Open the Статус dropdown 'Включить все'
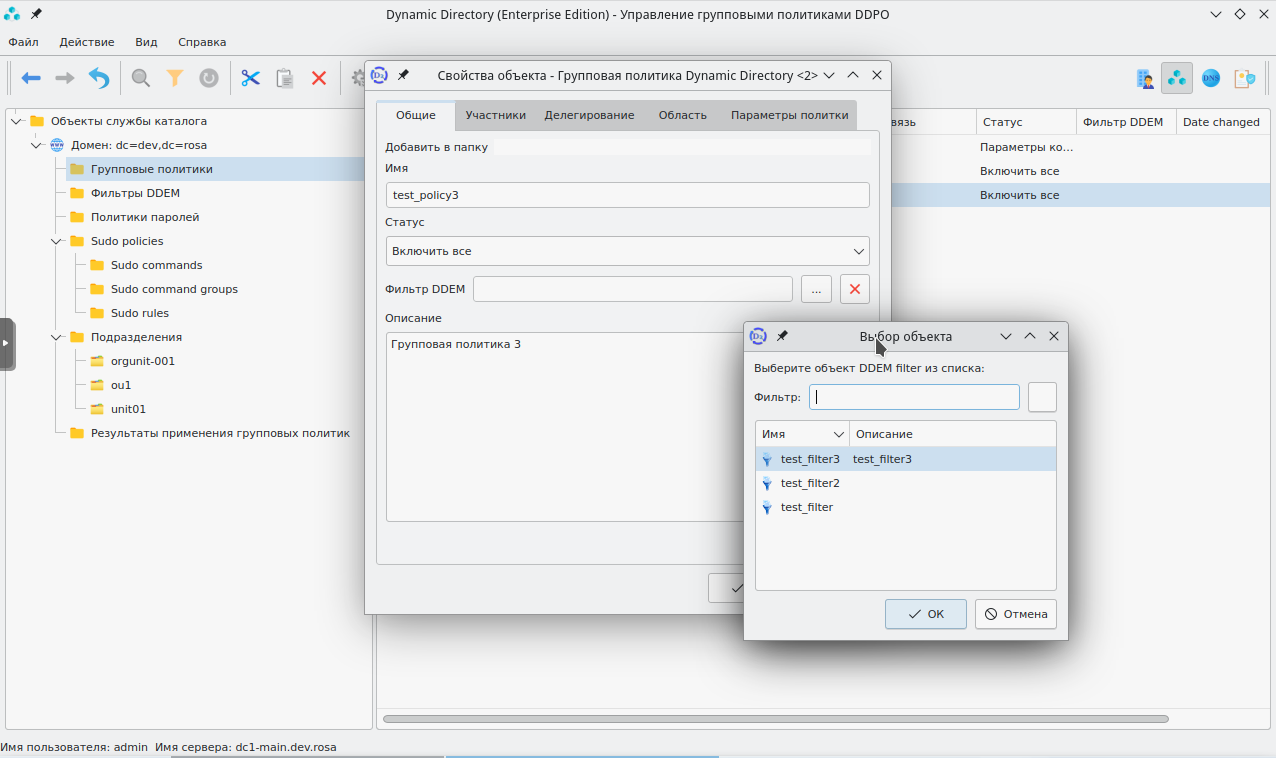 (x=627, y=251)
